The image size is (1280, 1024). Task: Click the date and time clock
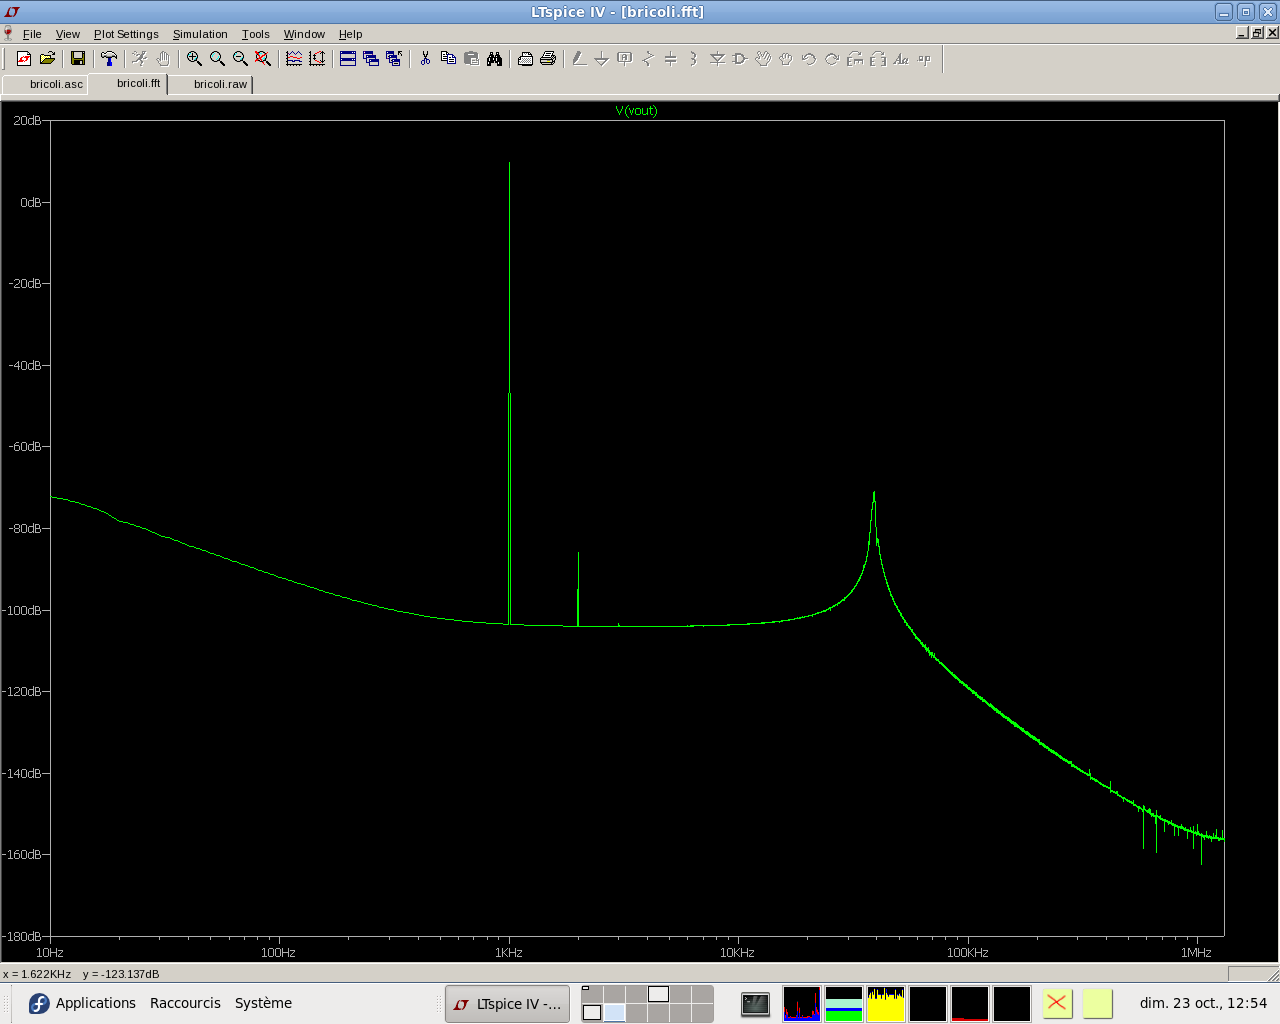(x=1203, y=1003)
